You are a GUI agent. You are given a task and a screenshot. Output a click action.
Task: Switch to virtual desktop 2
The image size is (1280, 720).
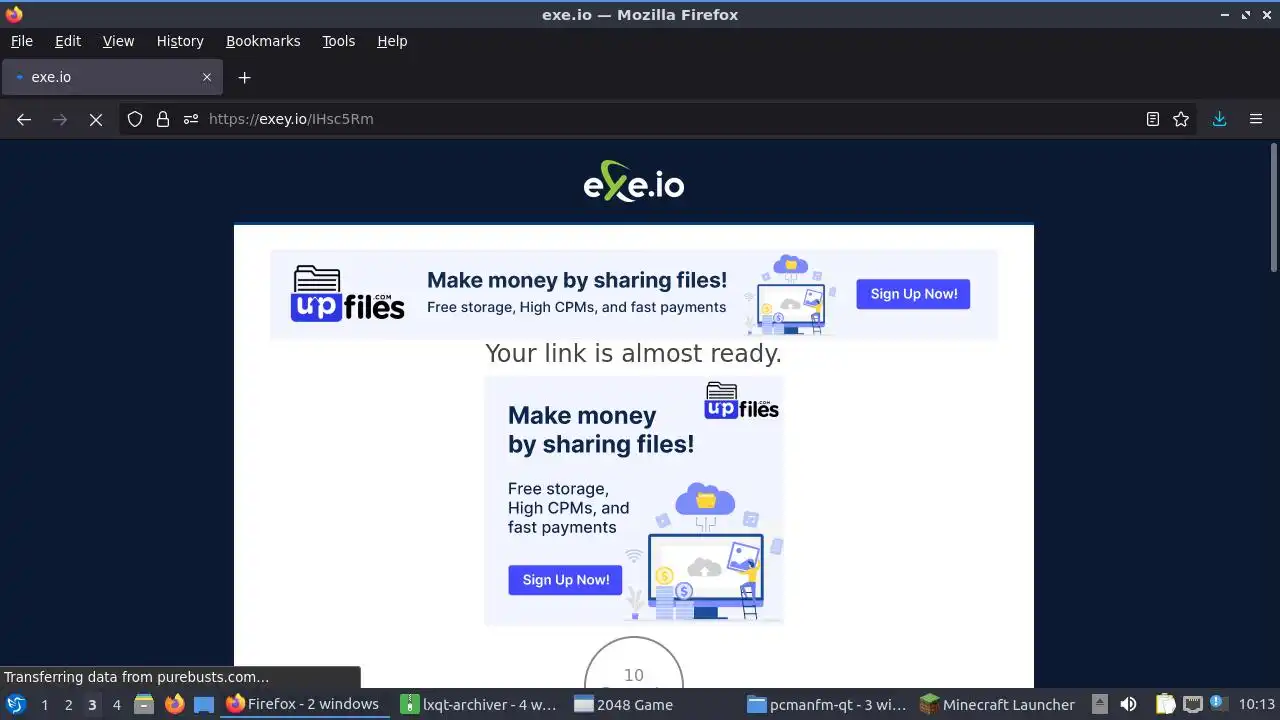(x=68, y=705)
